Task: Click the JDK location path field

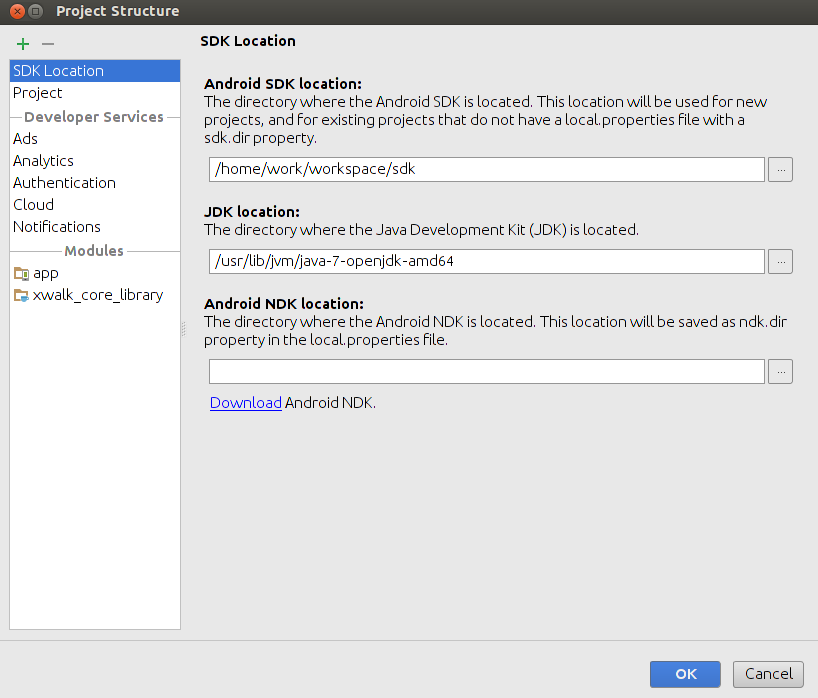Action: 486,261
